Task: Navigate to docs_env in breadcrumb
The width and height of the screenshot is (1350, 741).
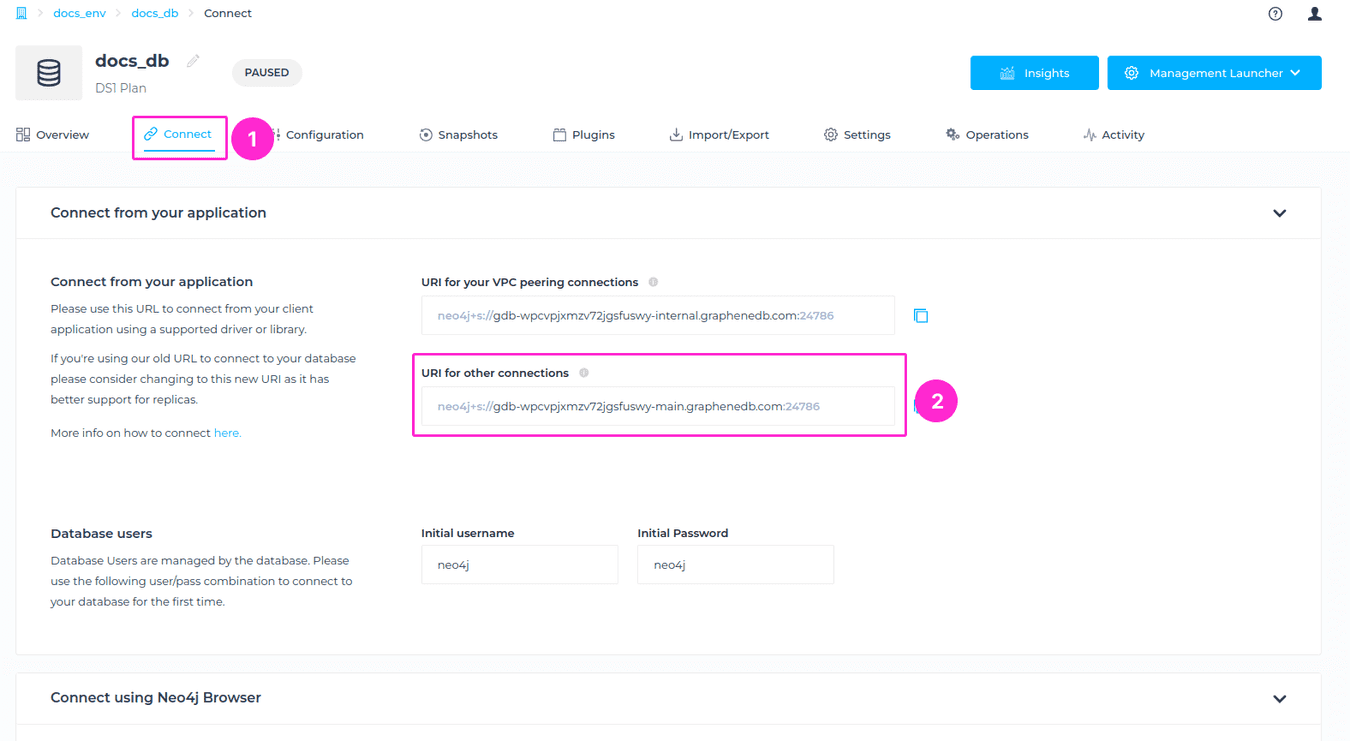Action: [x=79, y=13]
